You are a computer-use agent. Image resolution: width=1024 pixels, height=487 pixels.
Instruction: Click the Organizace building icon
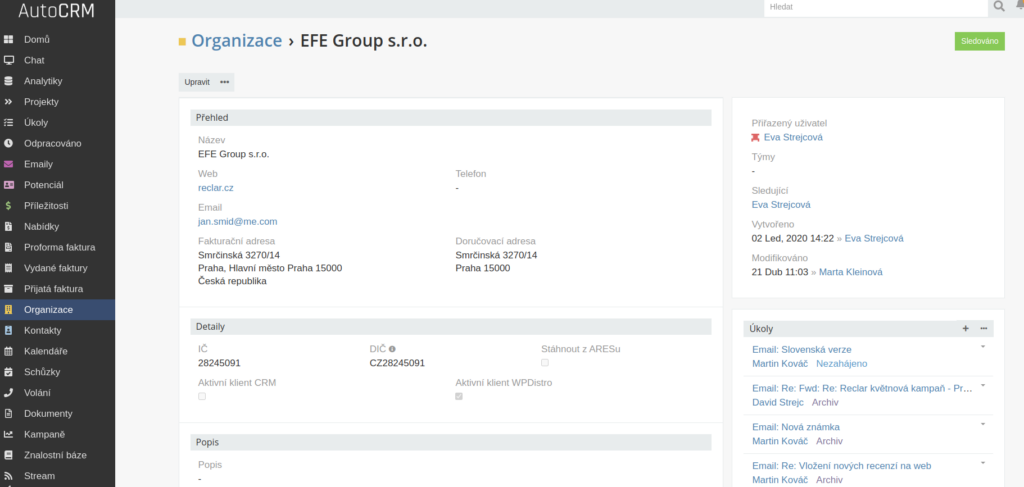point(8,309)
